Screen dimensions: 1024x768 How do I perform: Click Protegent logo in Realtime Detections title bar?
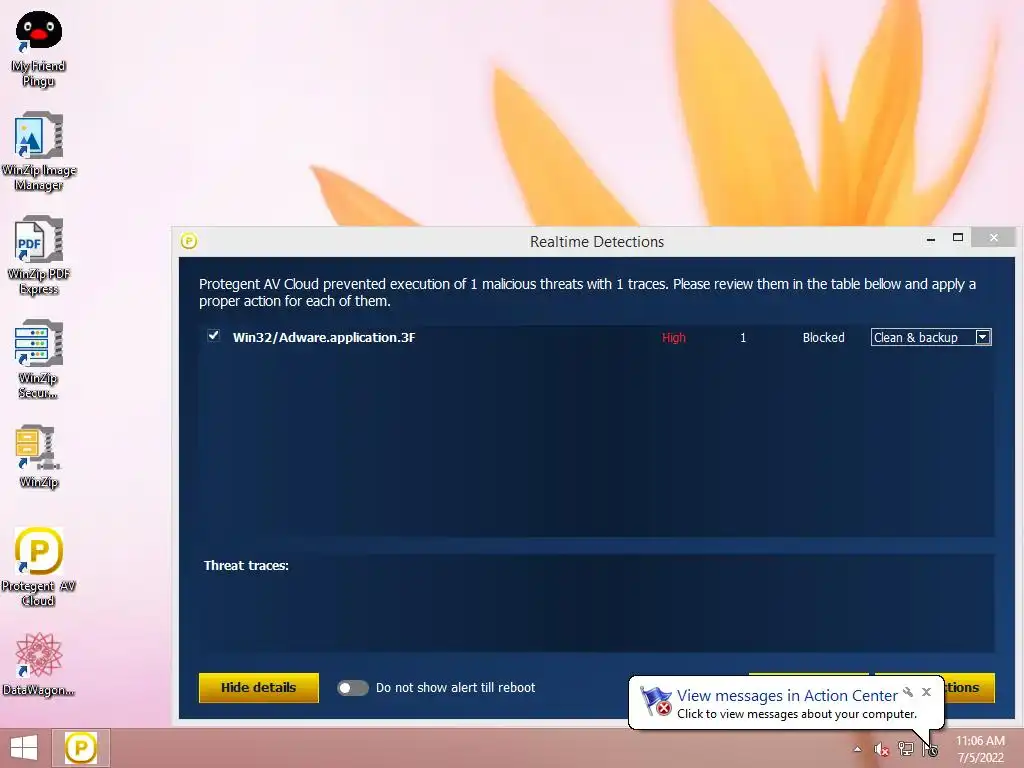tap(189, 241)
